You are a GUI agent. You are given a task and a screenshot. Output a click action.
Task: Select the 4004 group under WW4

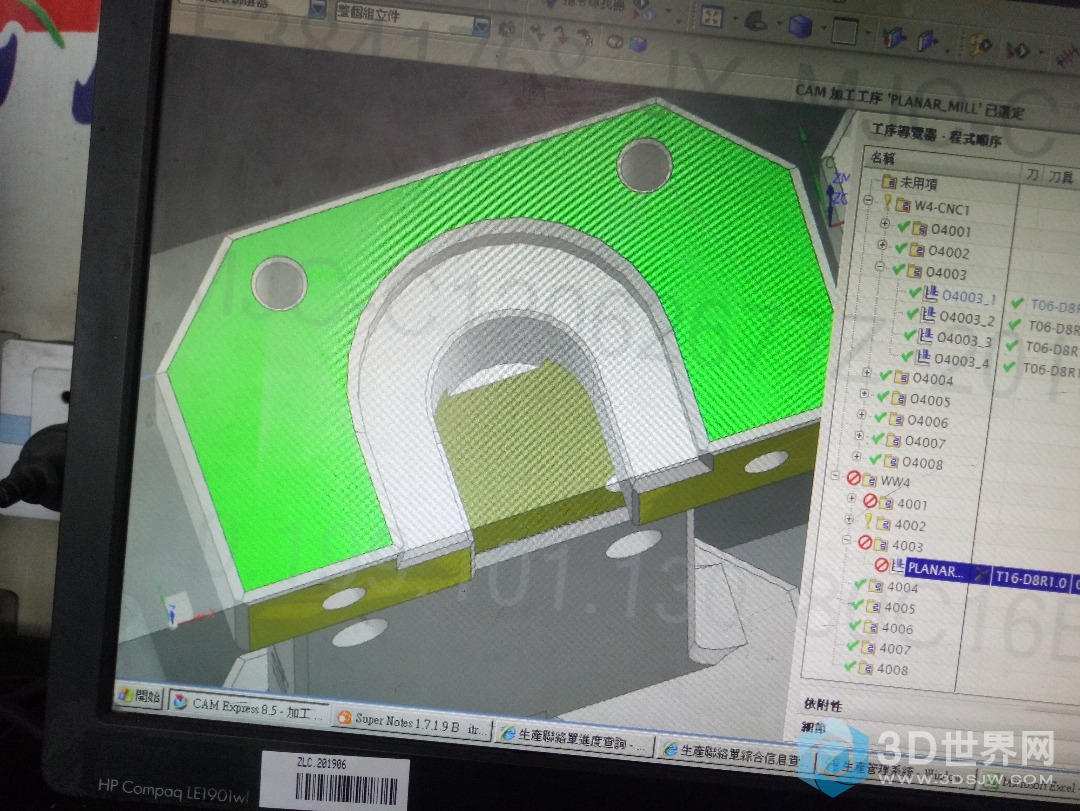click(x=902, y=587)
